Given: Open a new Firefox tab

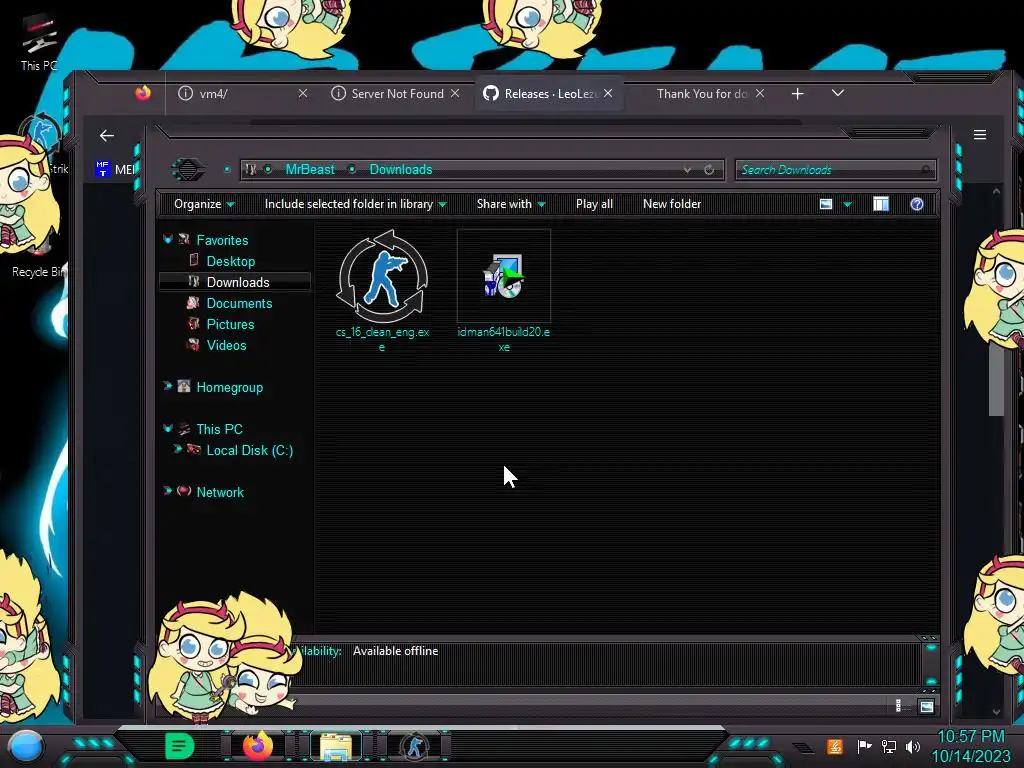Looking at the screenshot, I should [x=797, y=94].
